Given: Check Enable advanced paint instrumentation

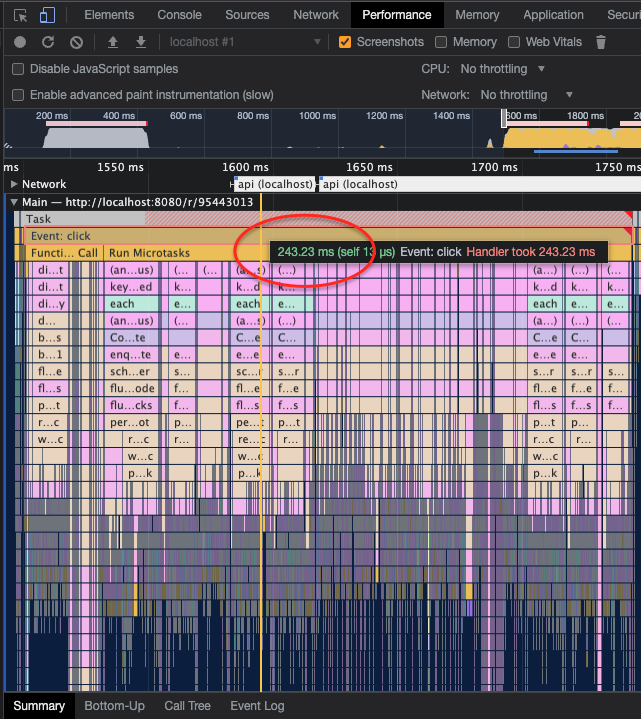Looking at the screenshot, I should pos(18,95).
